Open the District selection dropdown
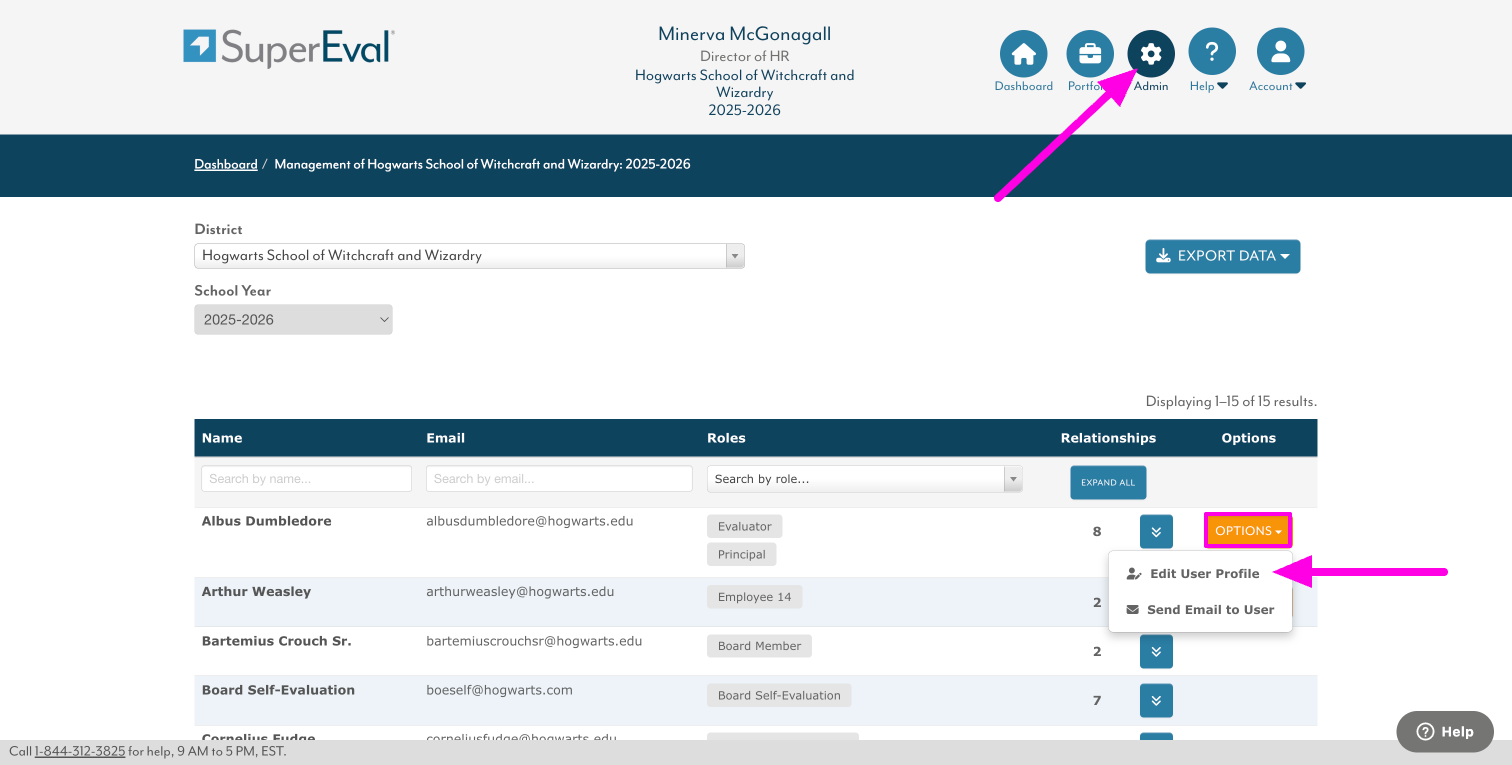Screen dimensions: 1512x765 (469, 256)
